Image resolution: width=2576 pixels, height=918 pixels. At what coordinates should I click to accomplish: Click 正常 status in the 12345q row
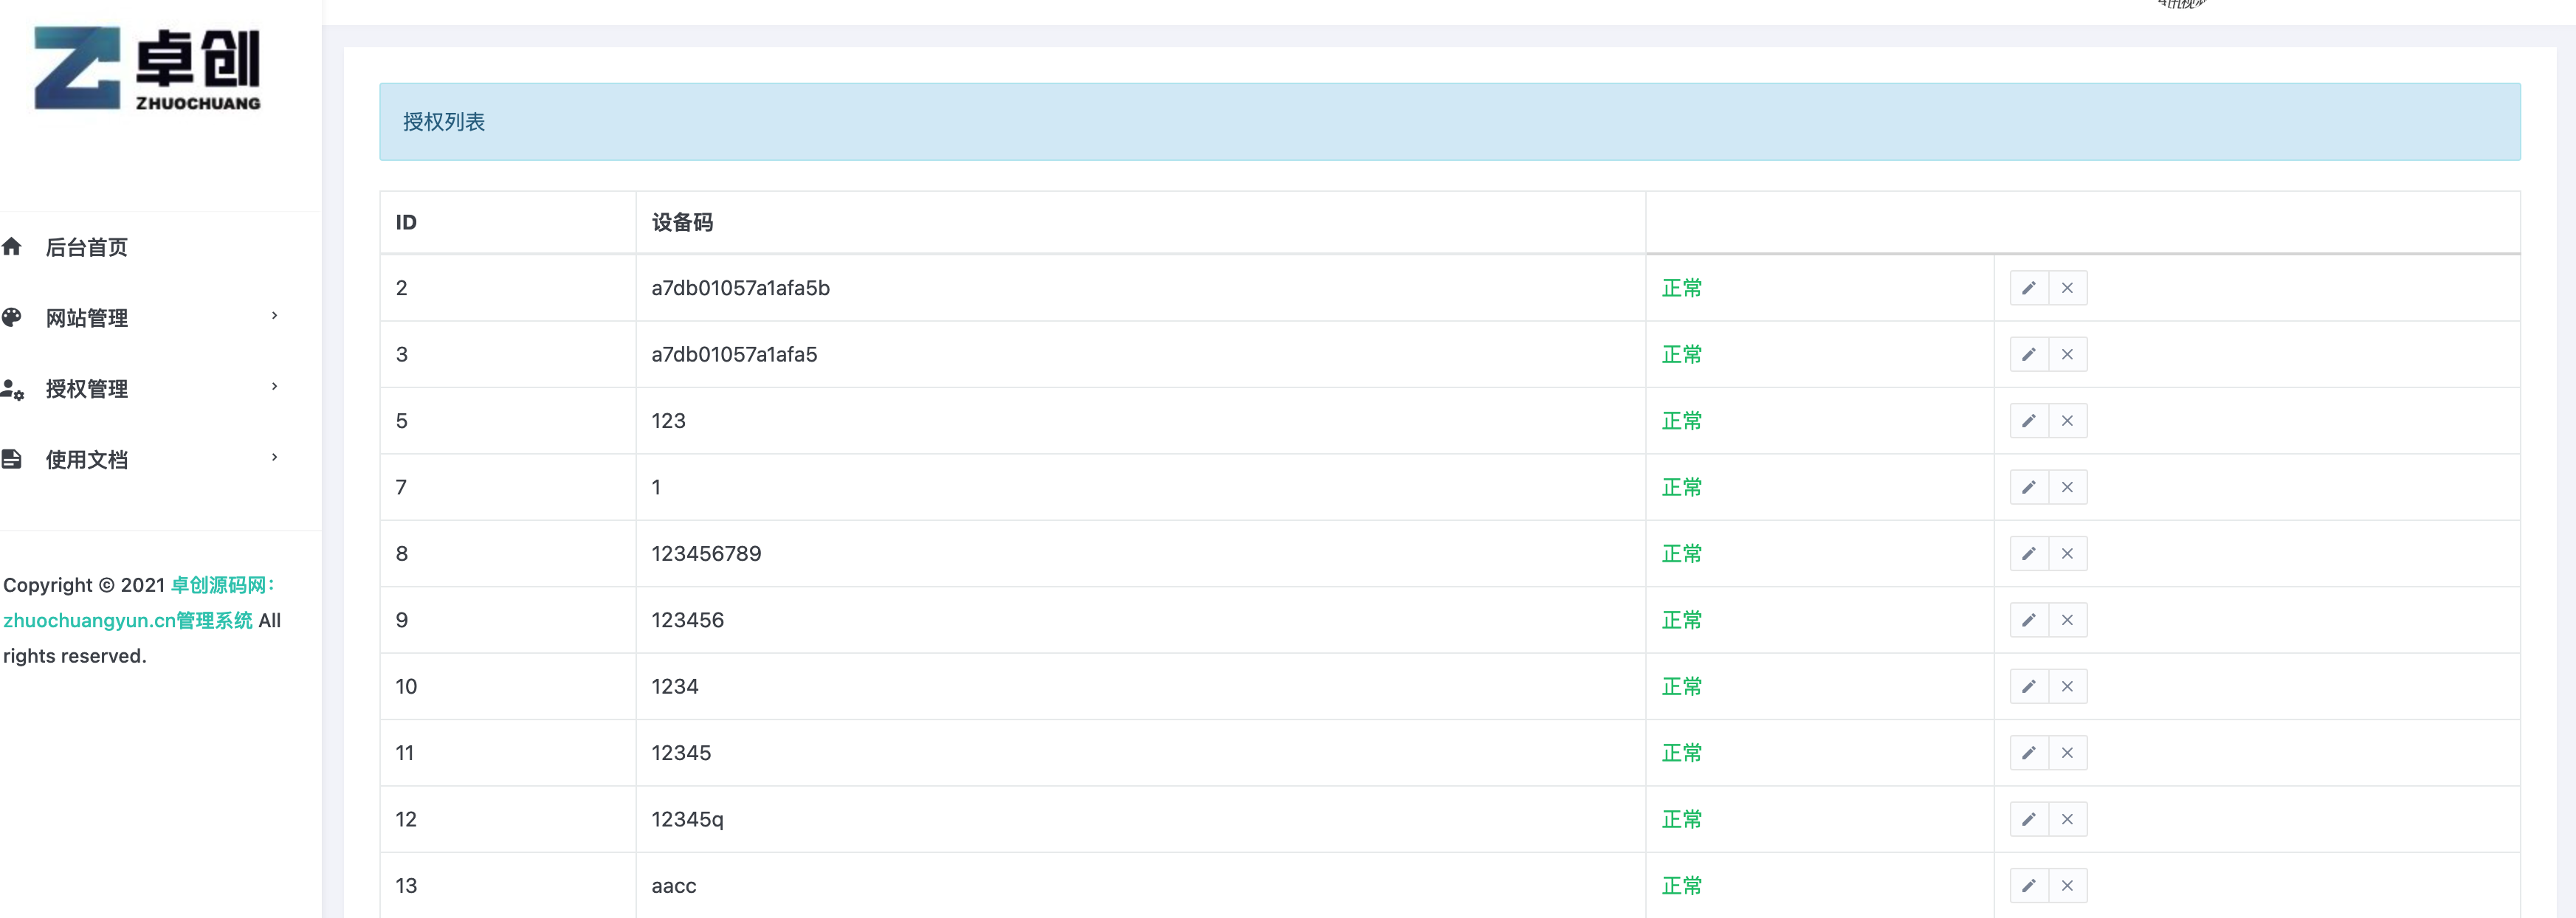1682,820
